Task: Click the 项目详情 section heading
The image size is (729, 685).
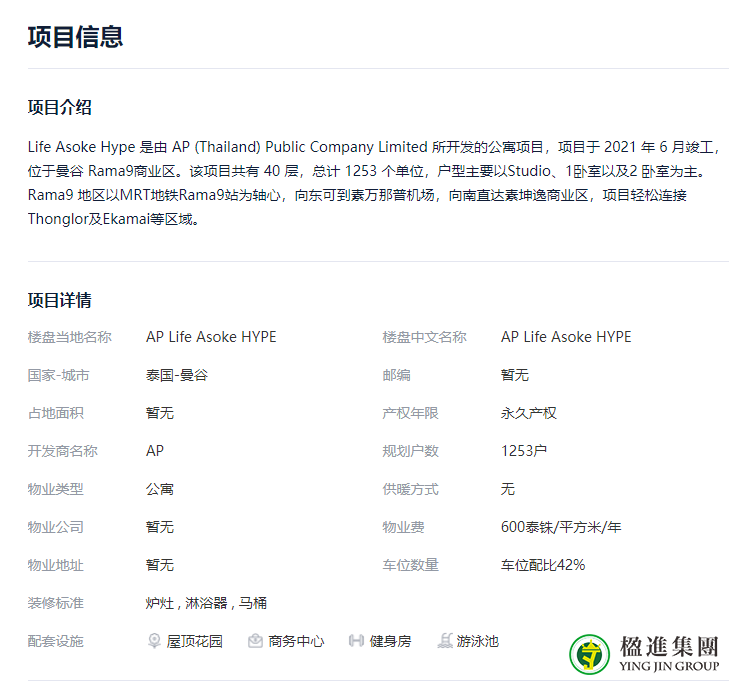Action: (x=60, y=300)
